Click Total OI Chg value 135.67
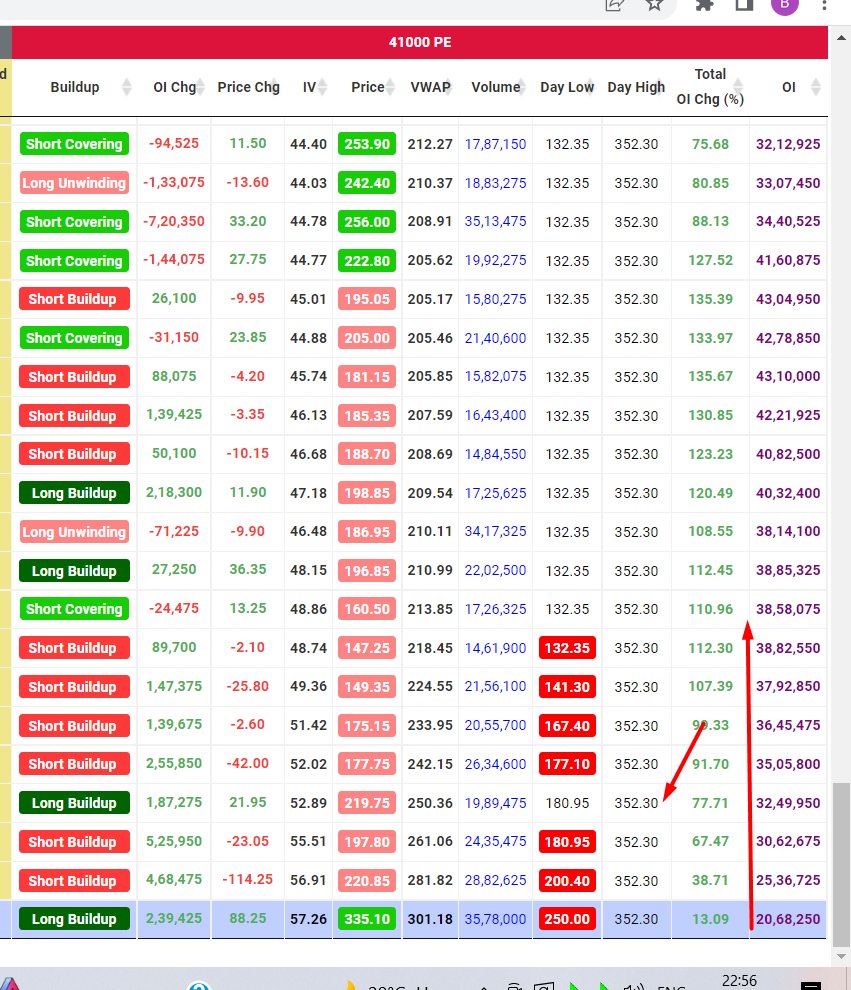 click(710, 376)
